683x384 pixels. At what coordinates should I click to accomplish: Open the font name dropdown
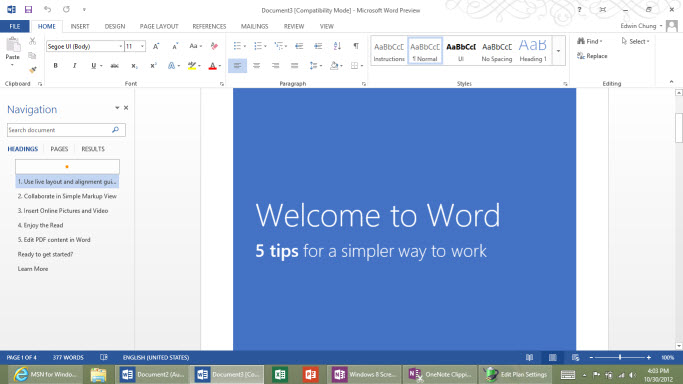click(121, 46)
